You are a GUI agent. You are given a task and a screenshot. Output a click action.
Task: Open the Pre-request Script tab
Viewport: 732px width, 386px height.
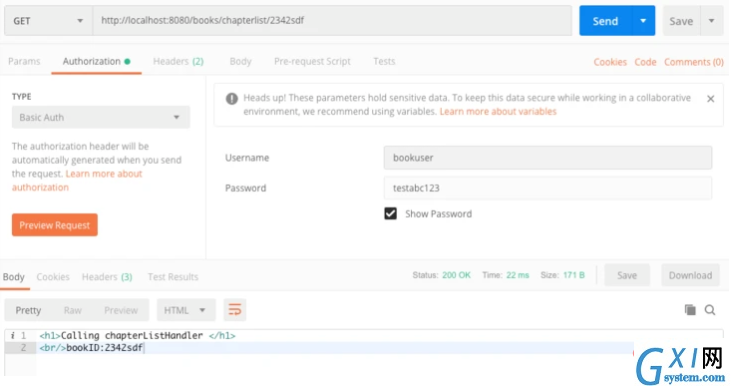pos(312,61)
